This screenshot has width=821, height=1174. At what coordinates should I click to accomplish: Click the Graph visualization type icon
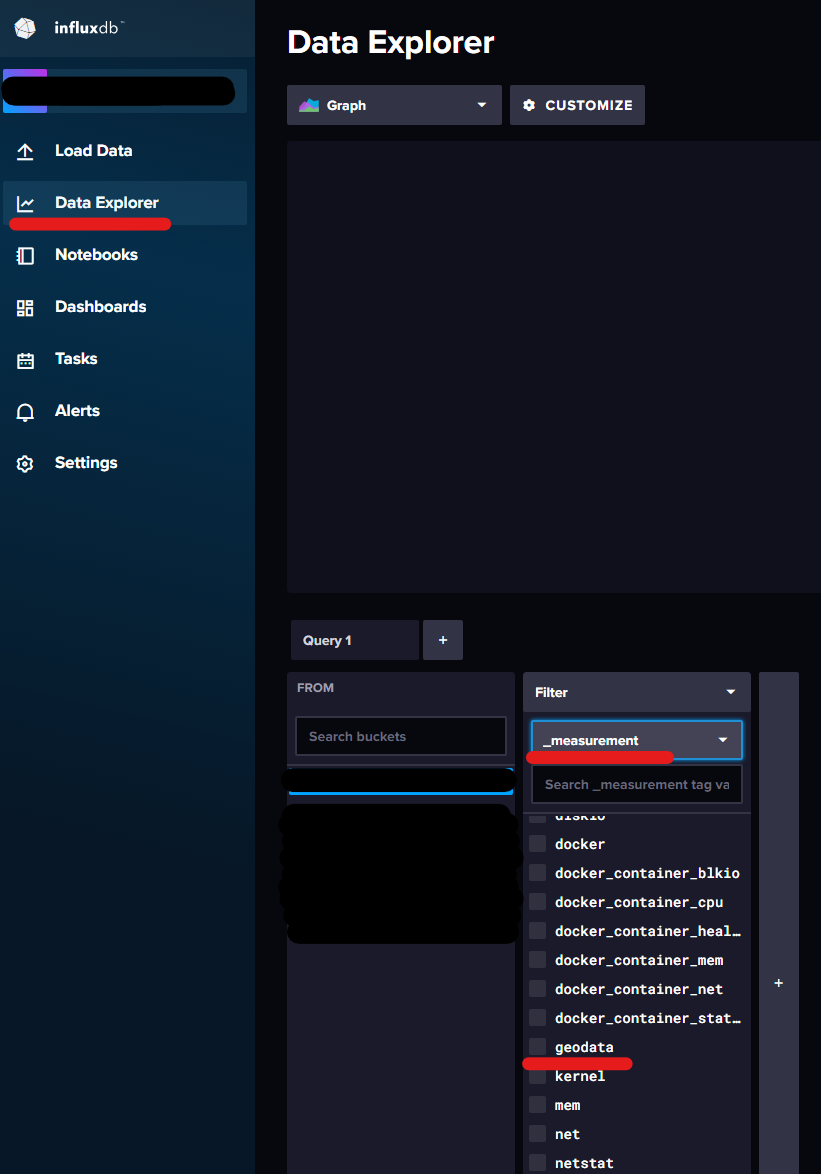pyautogui.click(x=309, y=106)
